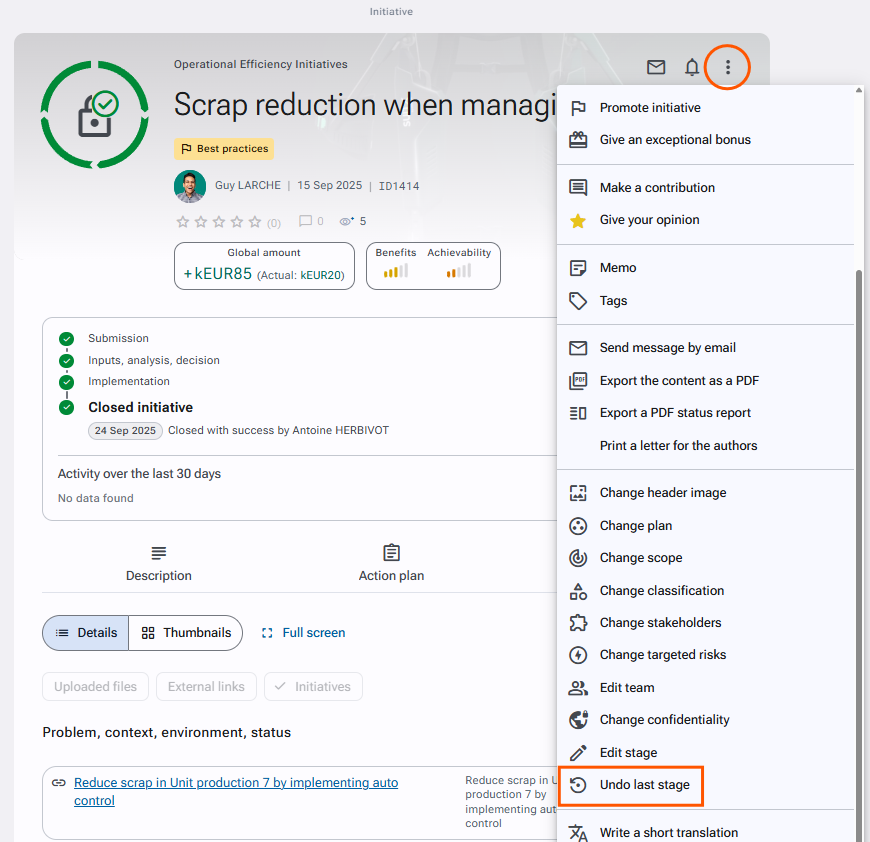Viewport: 870px width, 842px height.
Task: Click the views eye icon
Action: [x=347, y=221]
